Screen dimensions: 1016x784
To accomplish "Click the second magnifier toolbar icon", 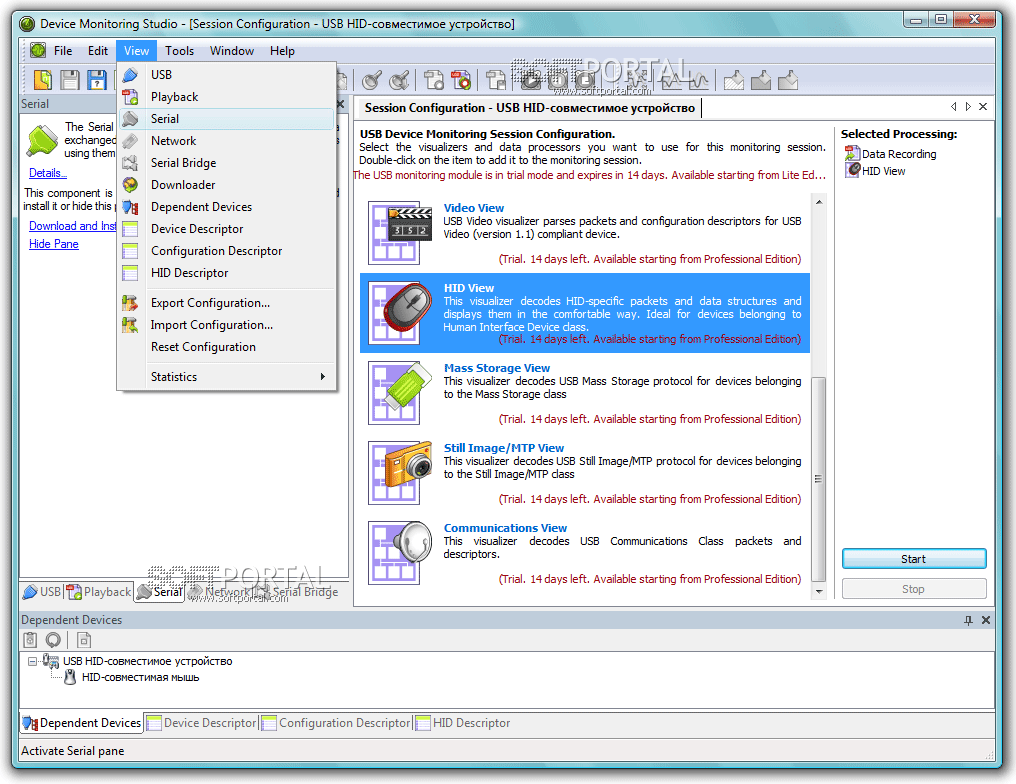I will pos(399,80).
